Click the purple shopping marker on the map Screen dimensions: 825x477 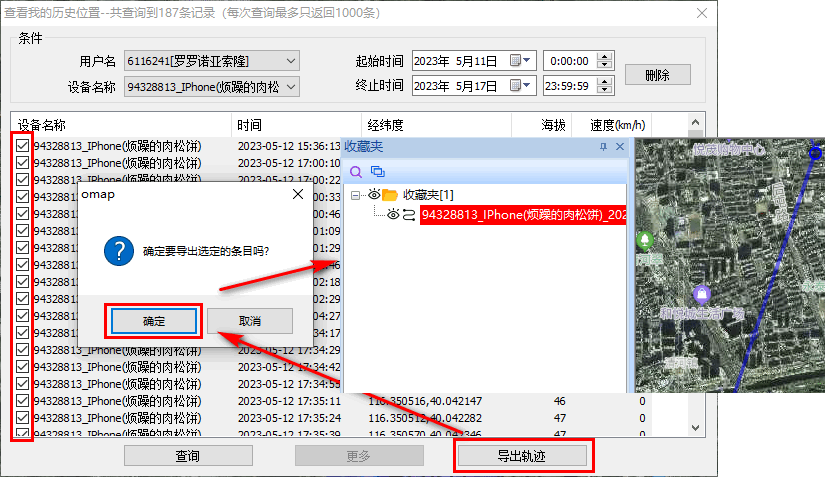coord(703,294)
